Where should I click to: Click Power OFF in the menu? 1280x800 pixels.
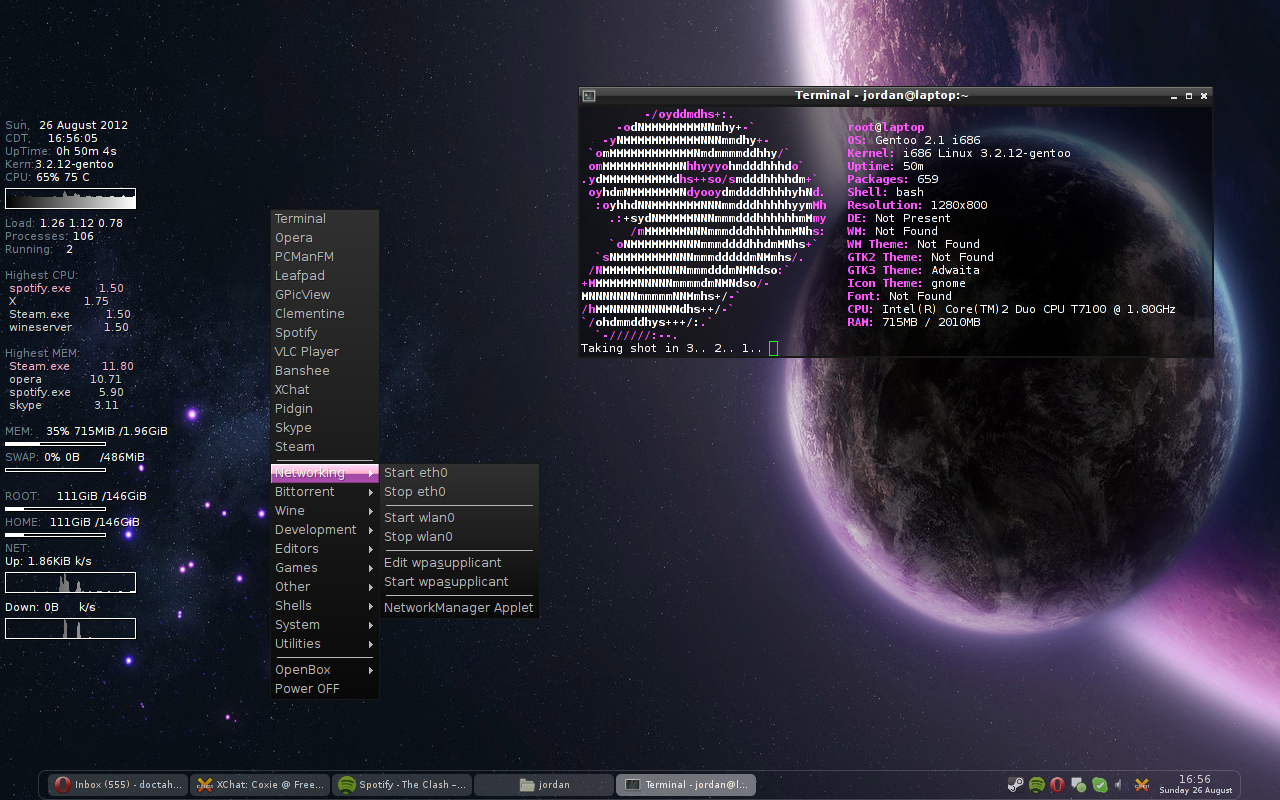[x=307, y=688]
